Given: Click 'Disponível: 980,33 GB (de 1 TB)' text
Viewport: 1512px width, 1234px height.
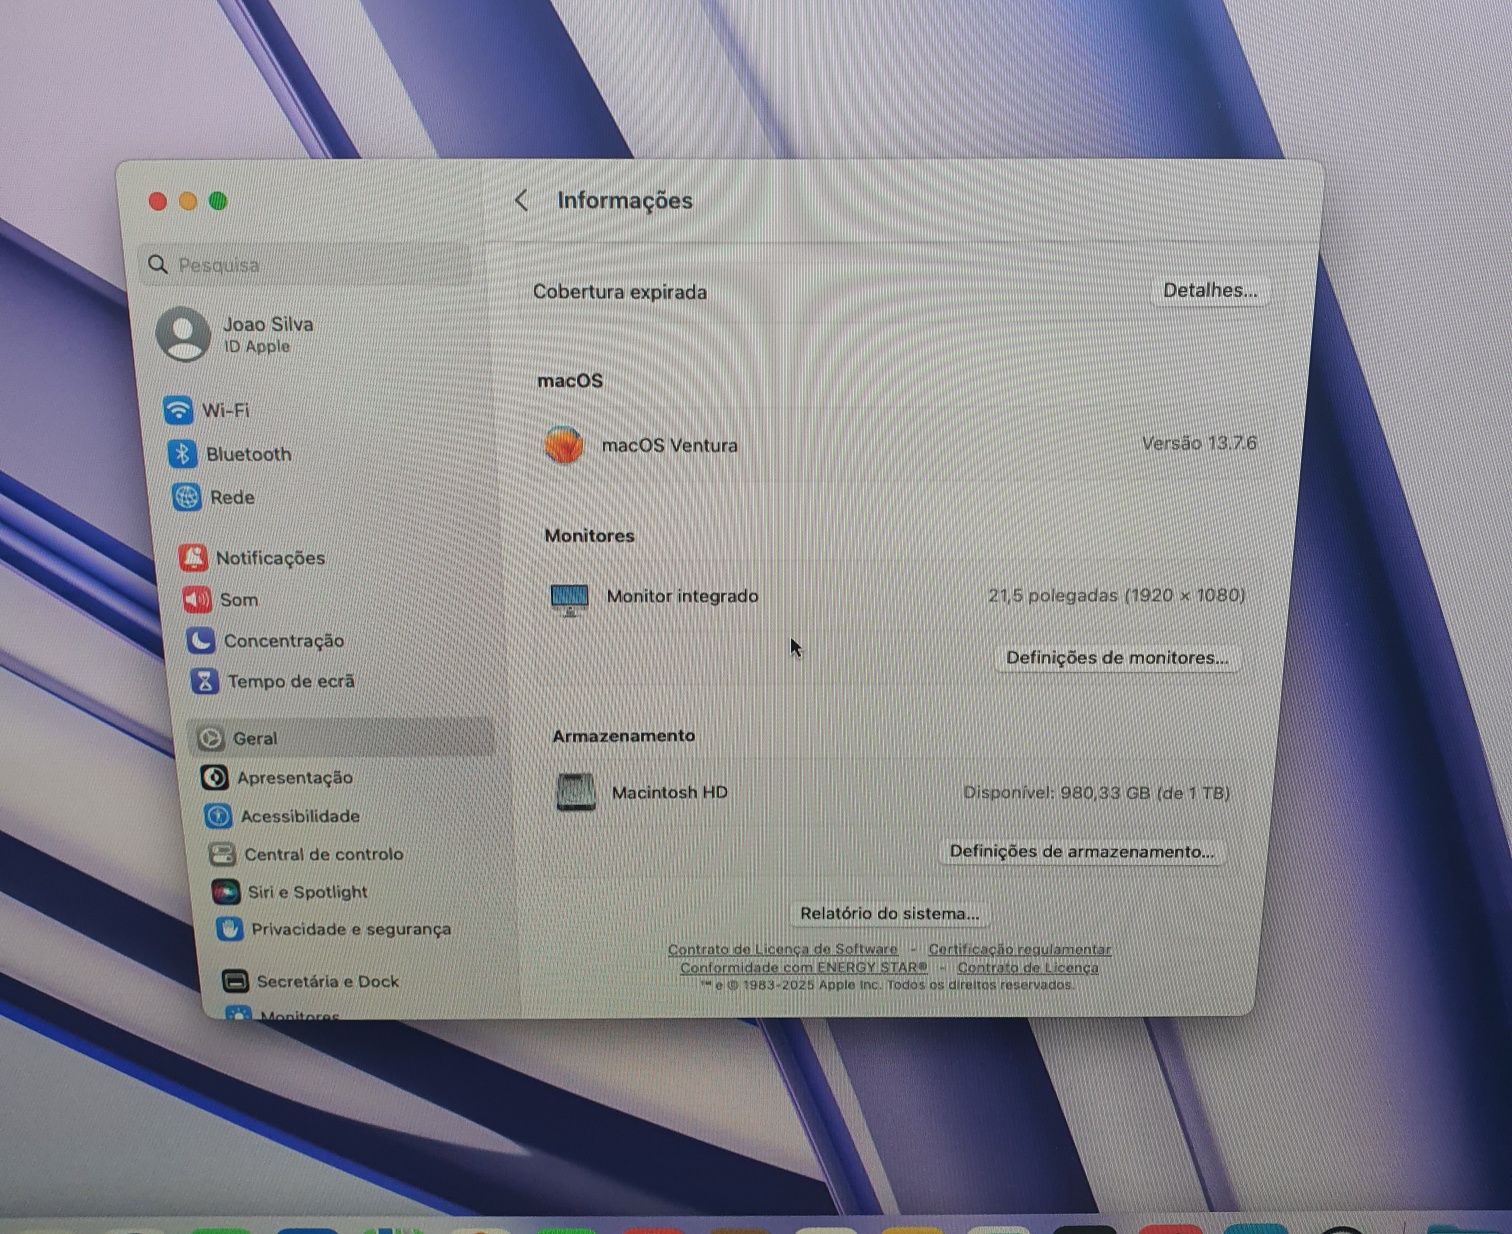Looking at the screenshot, I should [x=1096, y=792].
